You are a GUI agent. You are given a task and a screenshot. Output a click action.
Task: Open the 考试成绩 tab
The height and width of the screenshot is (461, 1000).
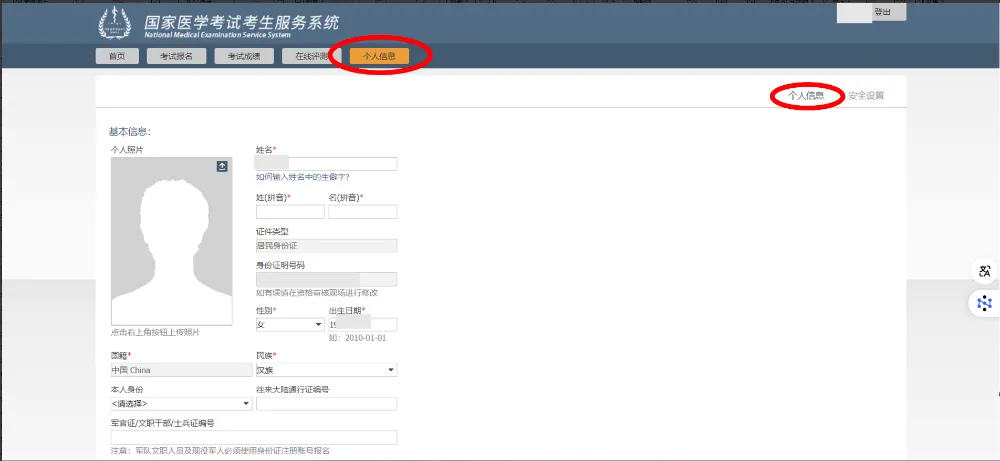[244, 56]
